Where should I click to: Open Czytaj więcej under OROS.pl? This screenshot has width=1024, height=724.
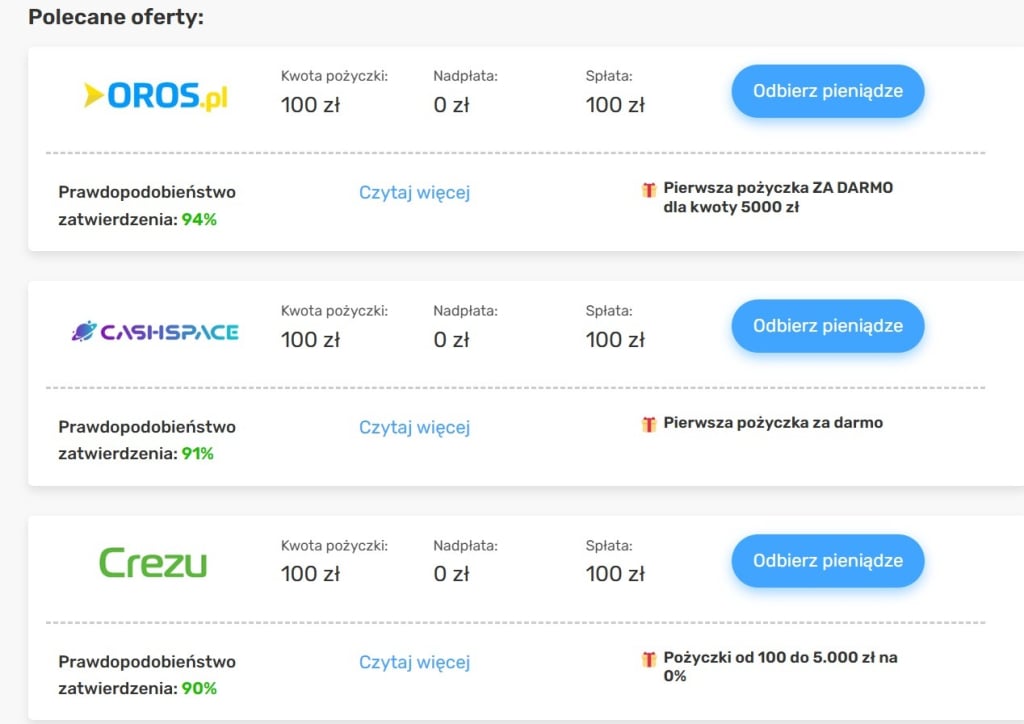(414, 193)
